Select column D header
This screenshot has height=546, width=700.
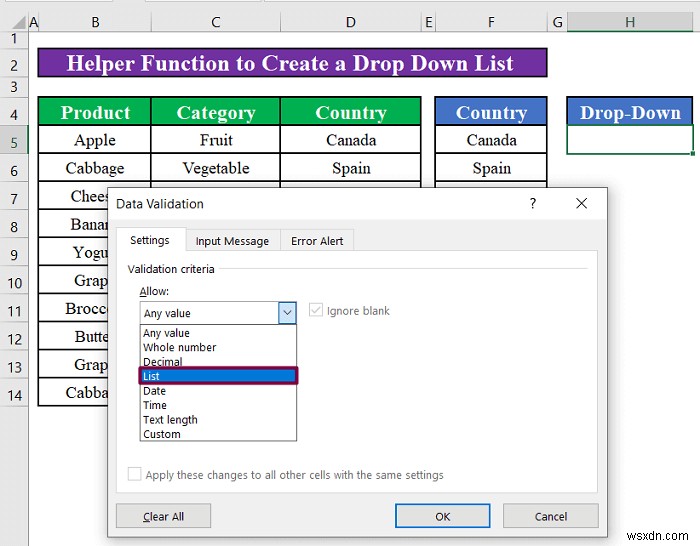tap(351, 22)
